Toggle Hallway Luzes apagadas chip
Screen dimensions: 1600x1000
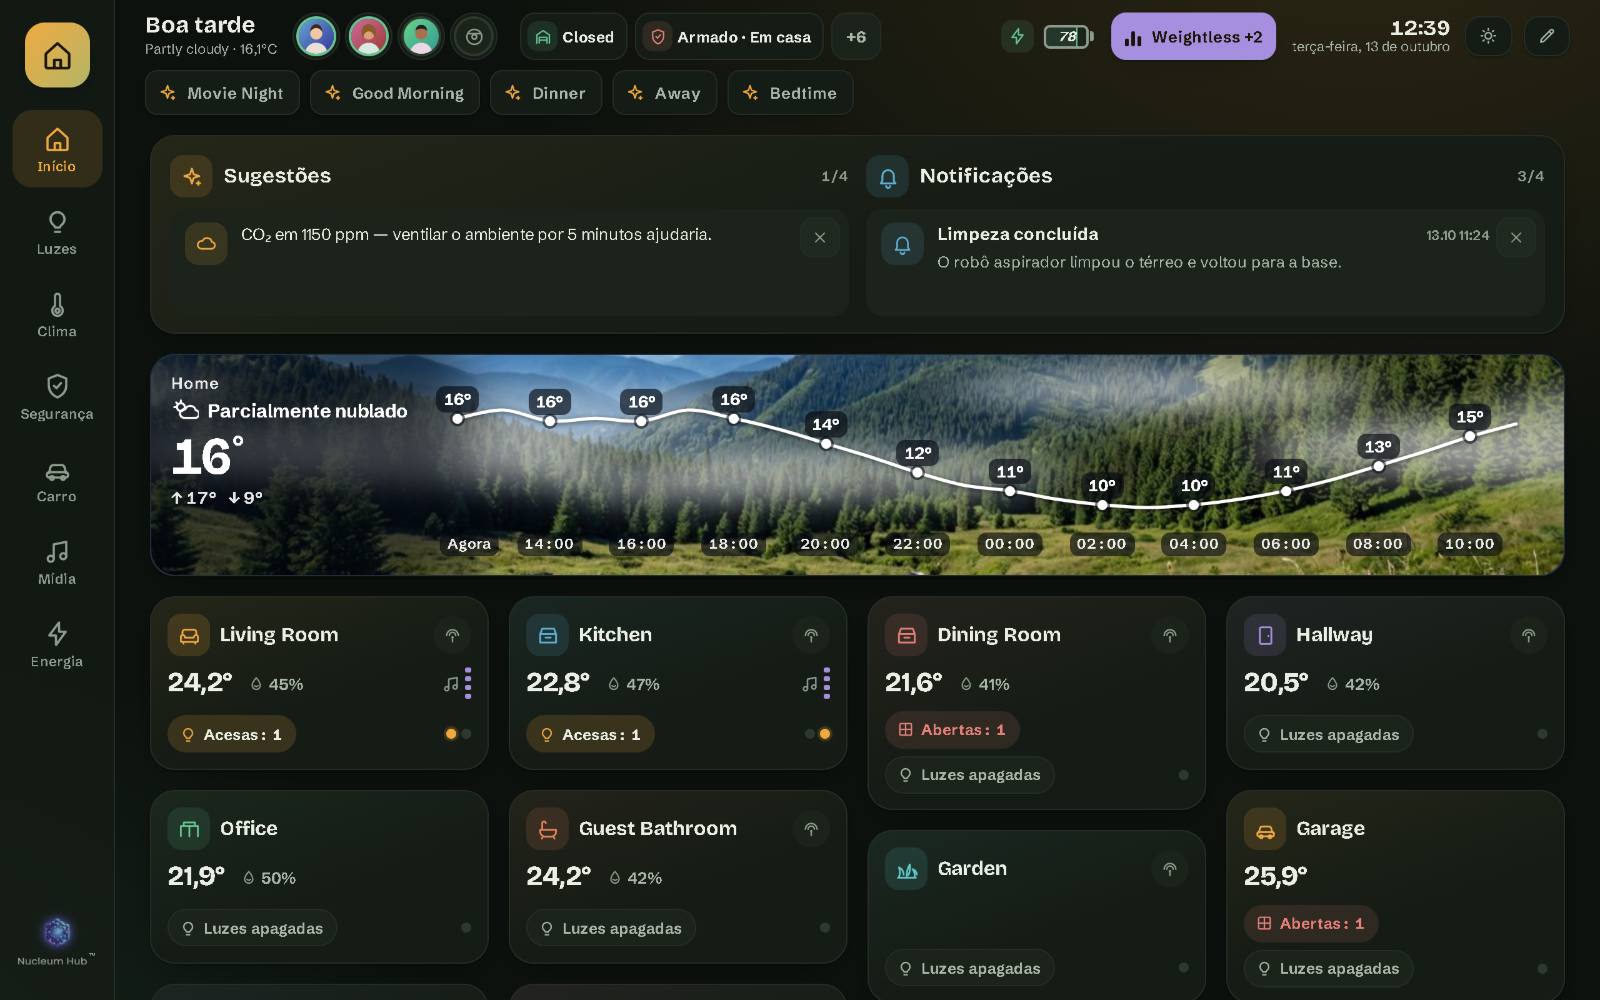(x=1329, y=735)
